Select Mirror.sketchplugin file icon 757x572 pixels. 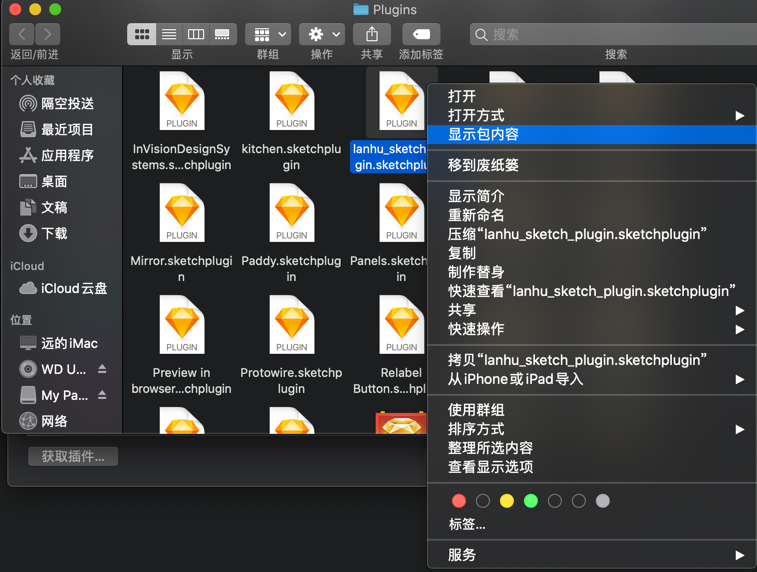tap(182, 213)
